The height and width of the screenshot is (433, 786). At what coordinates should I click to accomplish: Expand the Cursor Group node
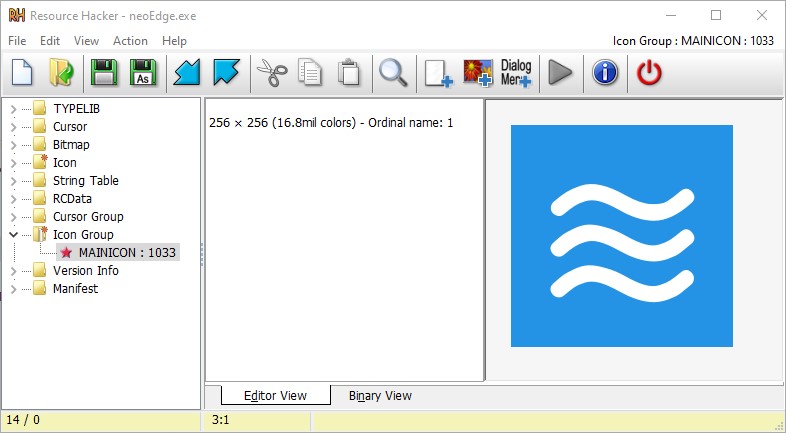pyautogui.click(x=14, y=217)
